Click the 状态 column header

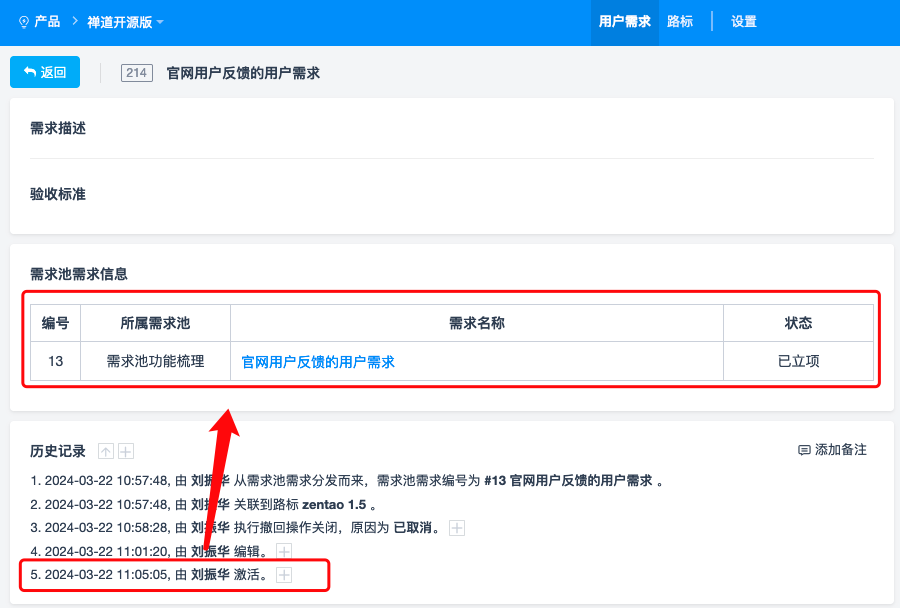(x=798, y=323)
